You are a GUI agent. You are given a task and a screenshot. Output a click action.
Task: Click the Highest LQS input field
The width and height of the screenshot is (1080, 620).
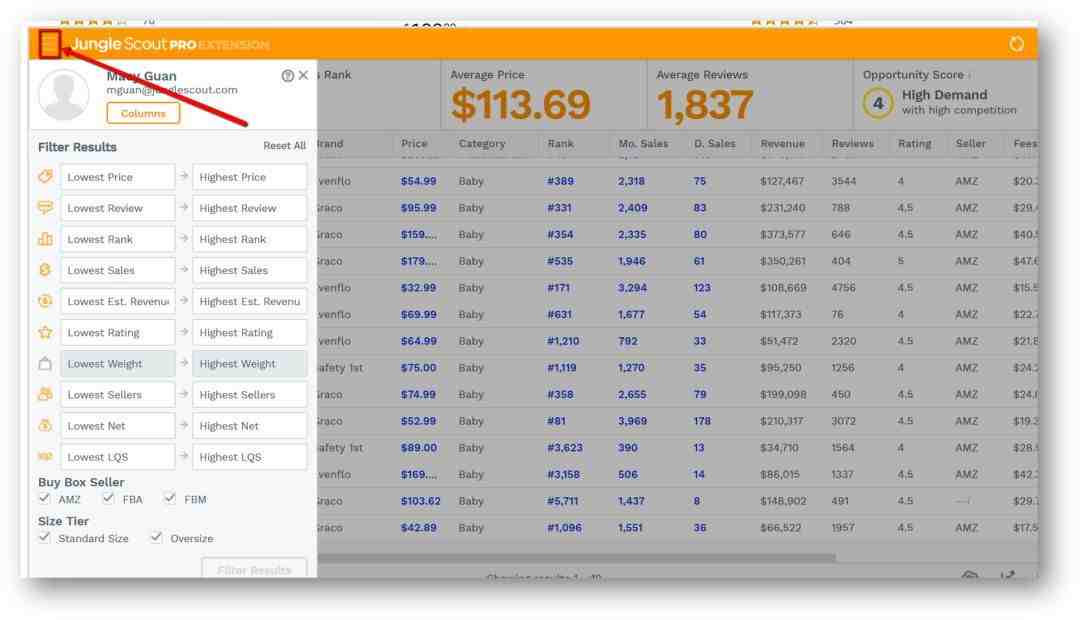coord(249,457)
